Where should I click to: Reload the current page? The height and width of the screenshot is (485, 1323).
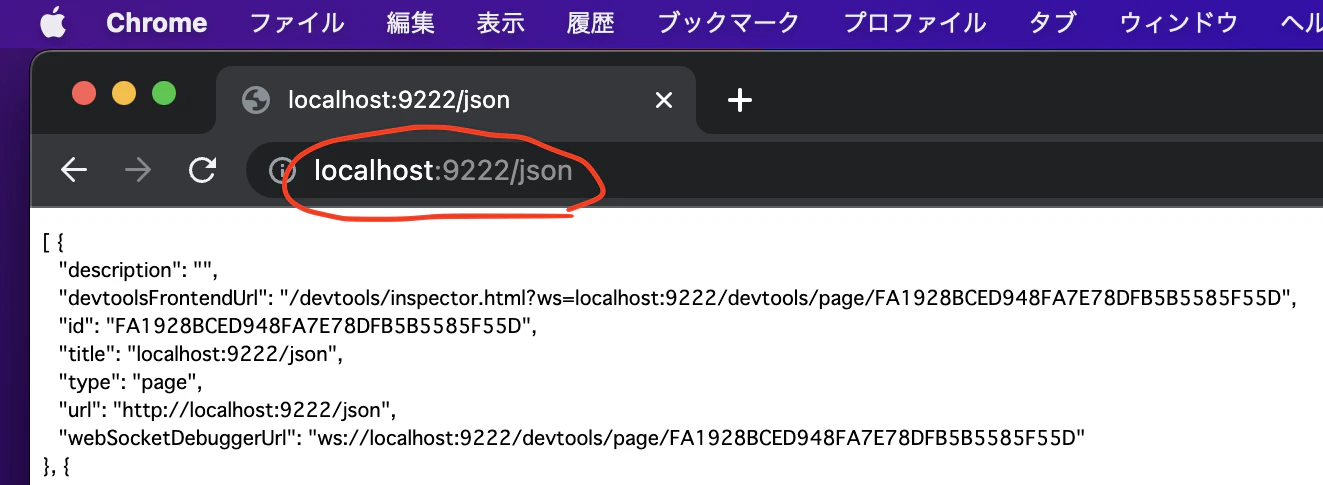click(203, 171)
